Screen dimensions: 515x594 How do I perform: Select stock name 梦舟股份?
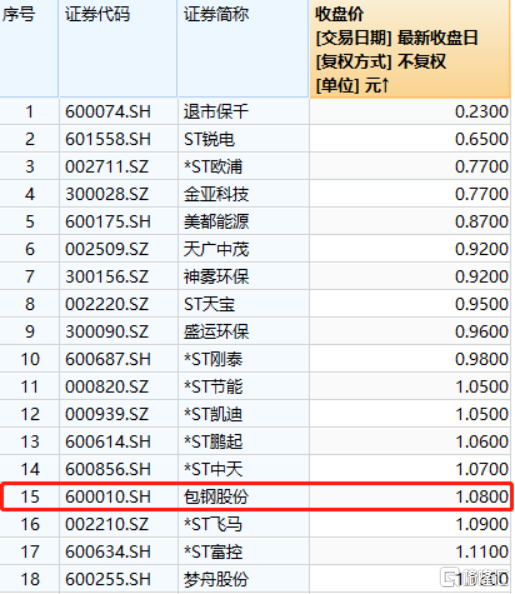pos(216,579)
